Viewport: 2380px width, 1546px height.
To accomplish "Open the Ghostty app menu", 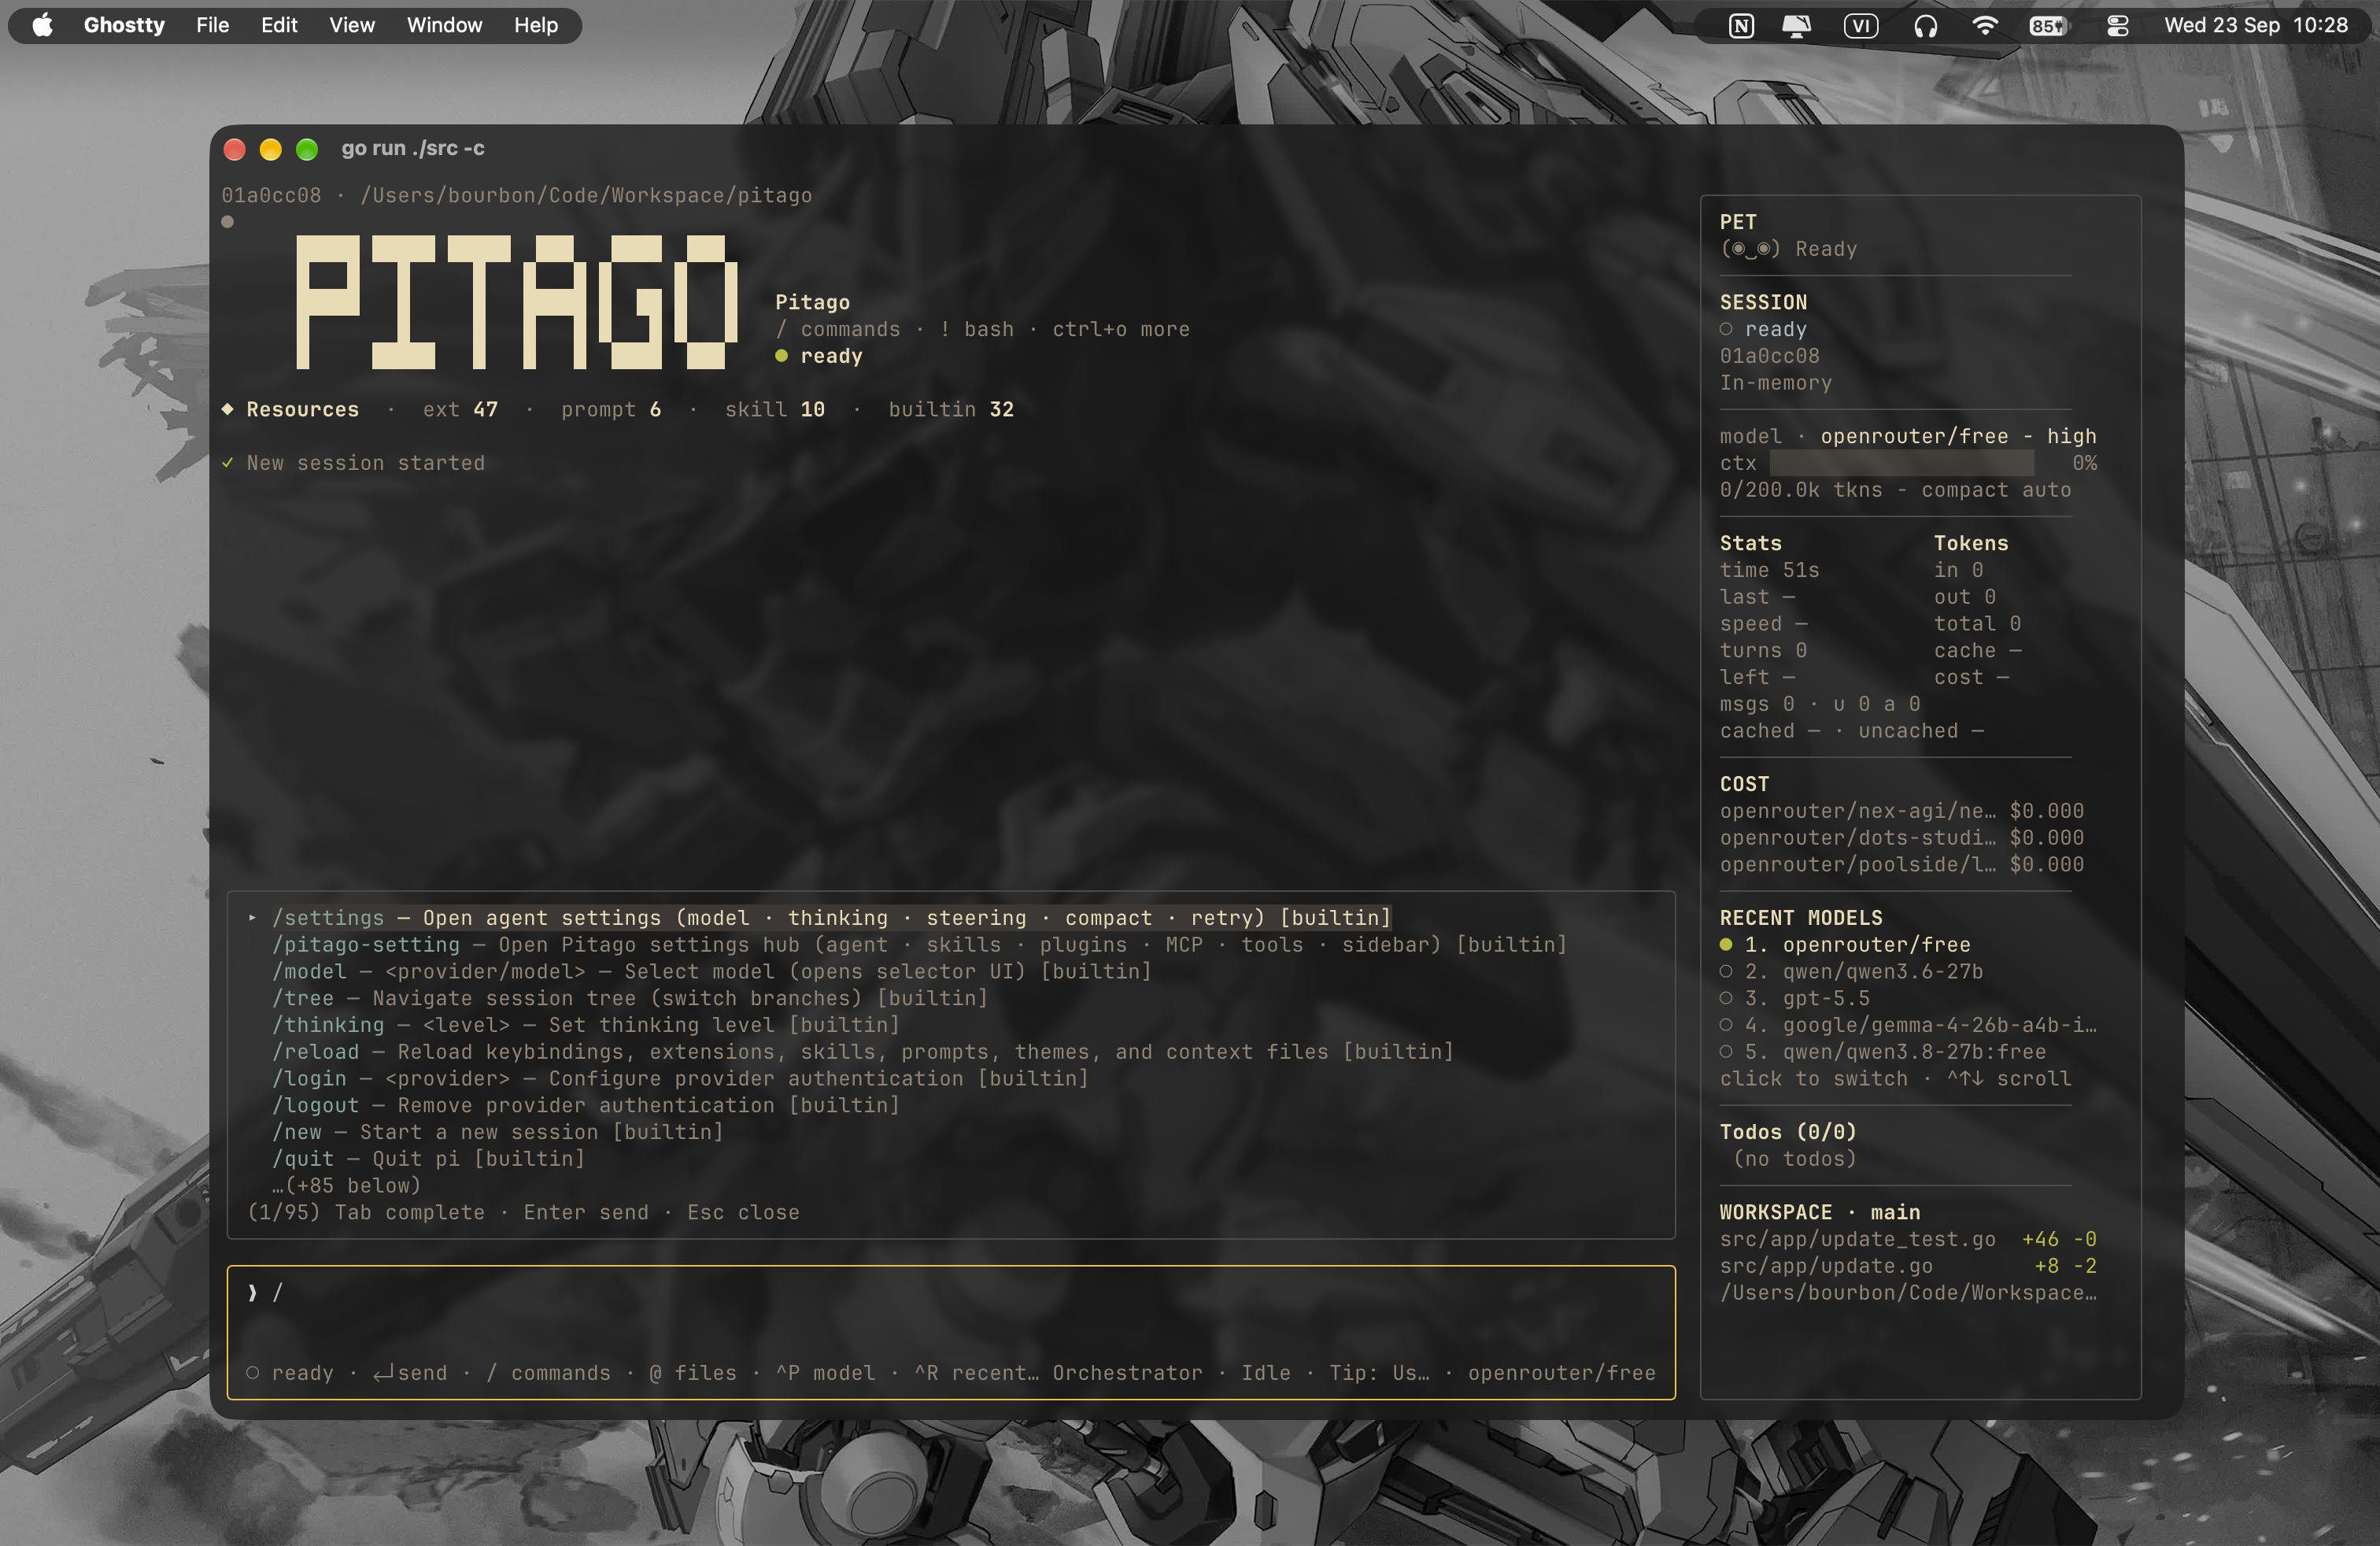I will [124, 25].
